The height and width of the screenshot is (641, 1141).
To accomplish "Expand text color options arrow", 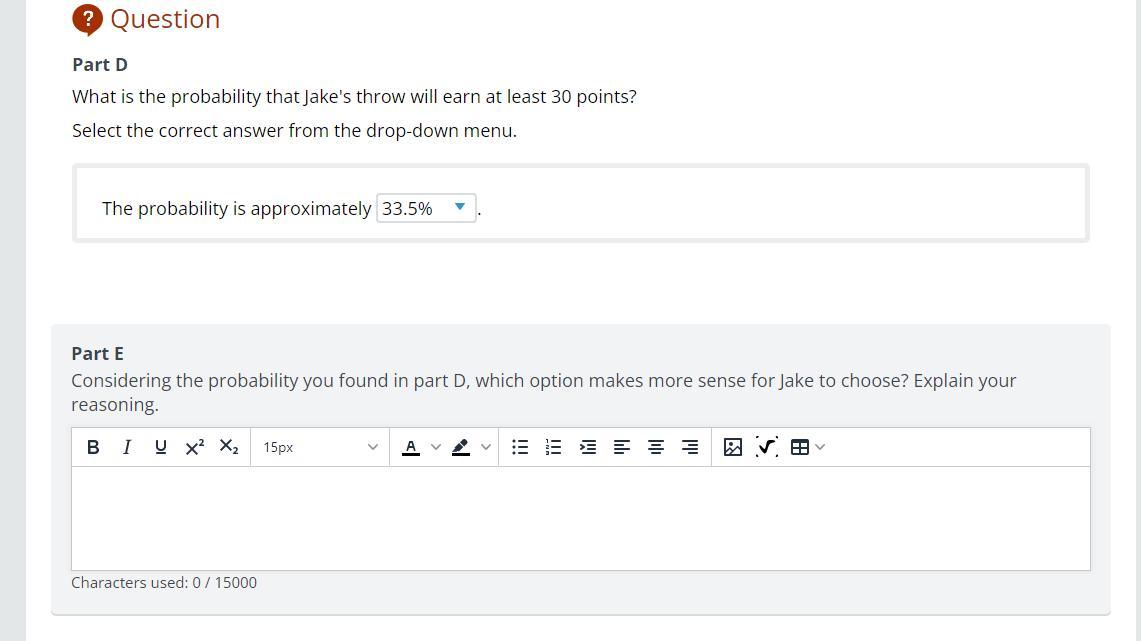I will pos(436,447).
